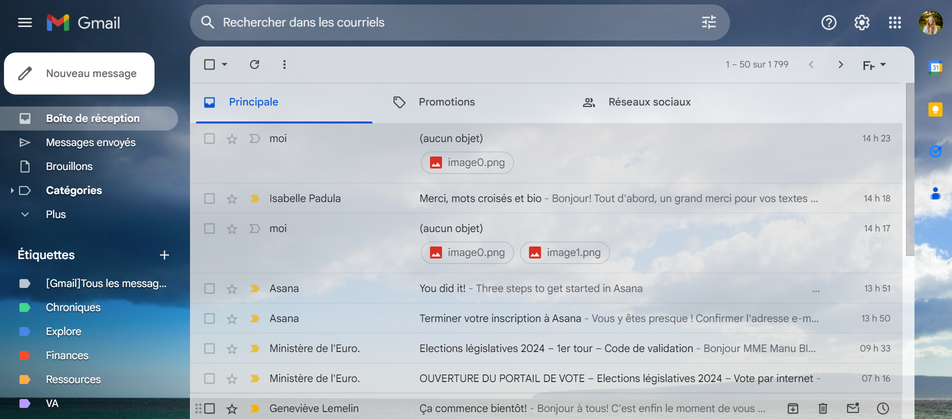Image resolution: width=952 pixels, height=419 pixels.
Task: Click the search options filter icon
Action: [709, 22]
